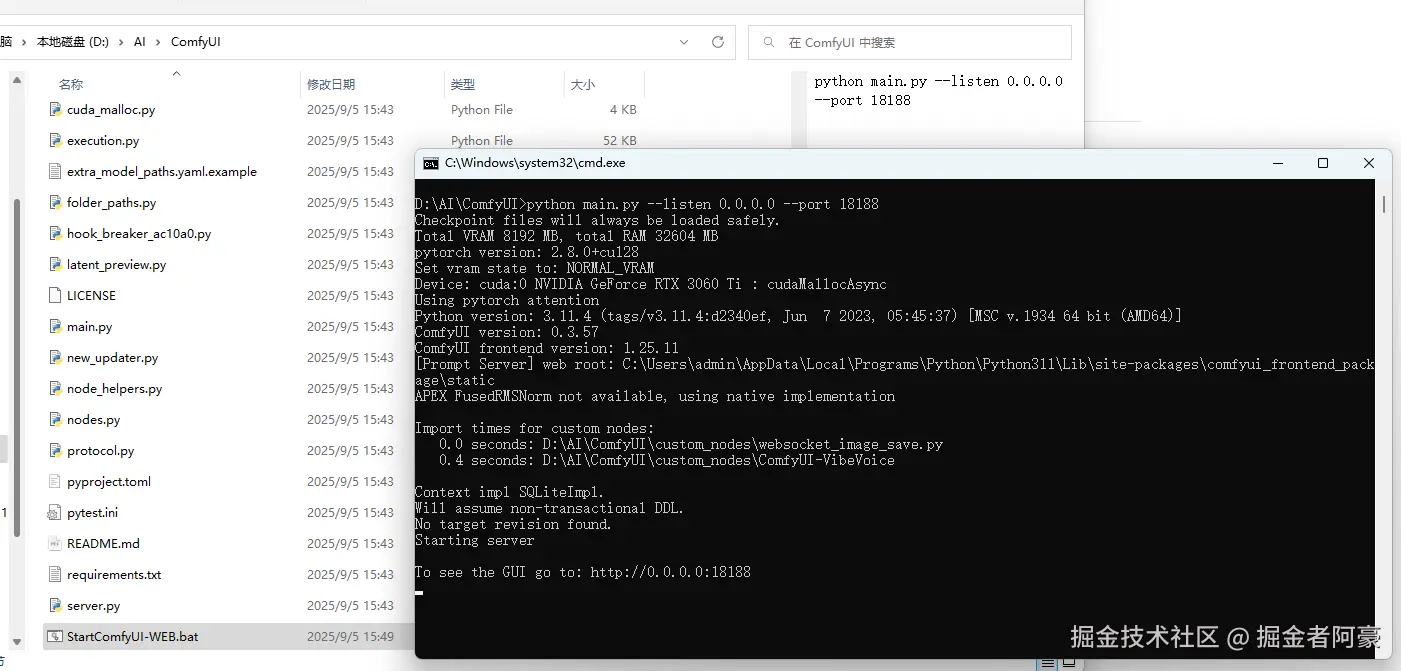Click the ComfyUI version: 0.3.57 line

507,332
